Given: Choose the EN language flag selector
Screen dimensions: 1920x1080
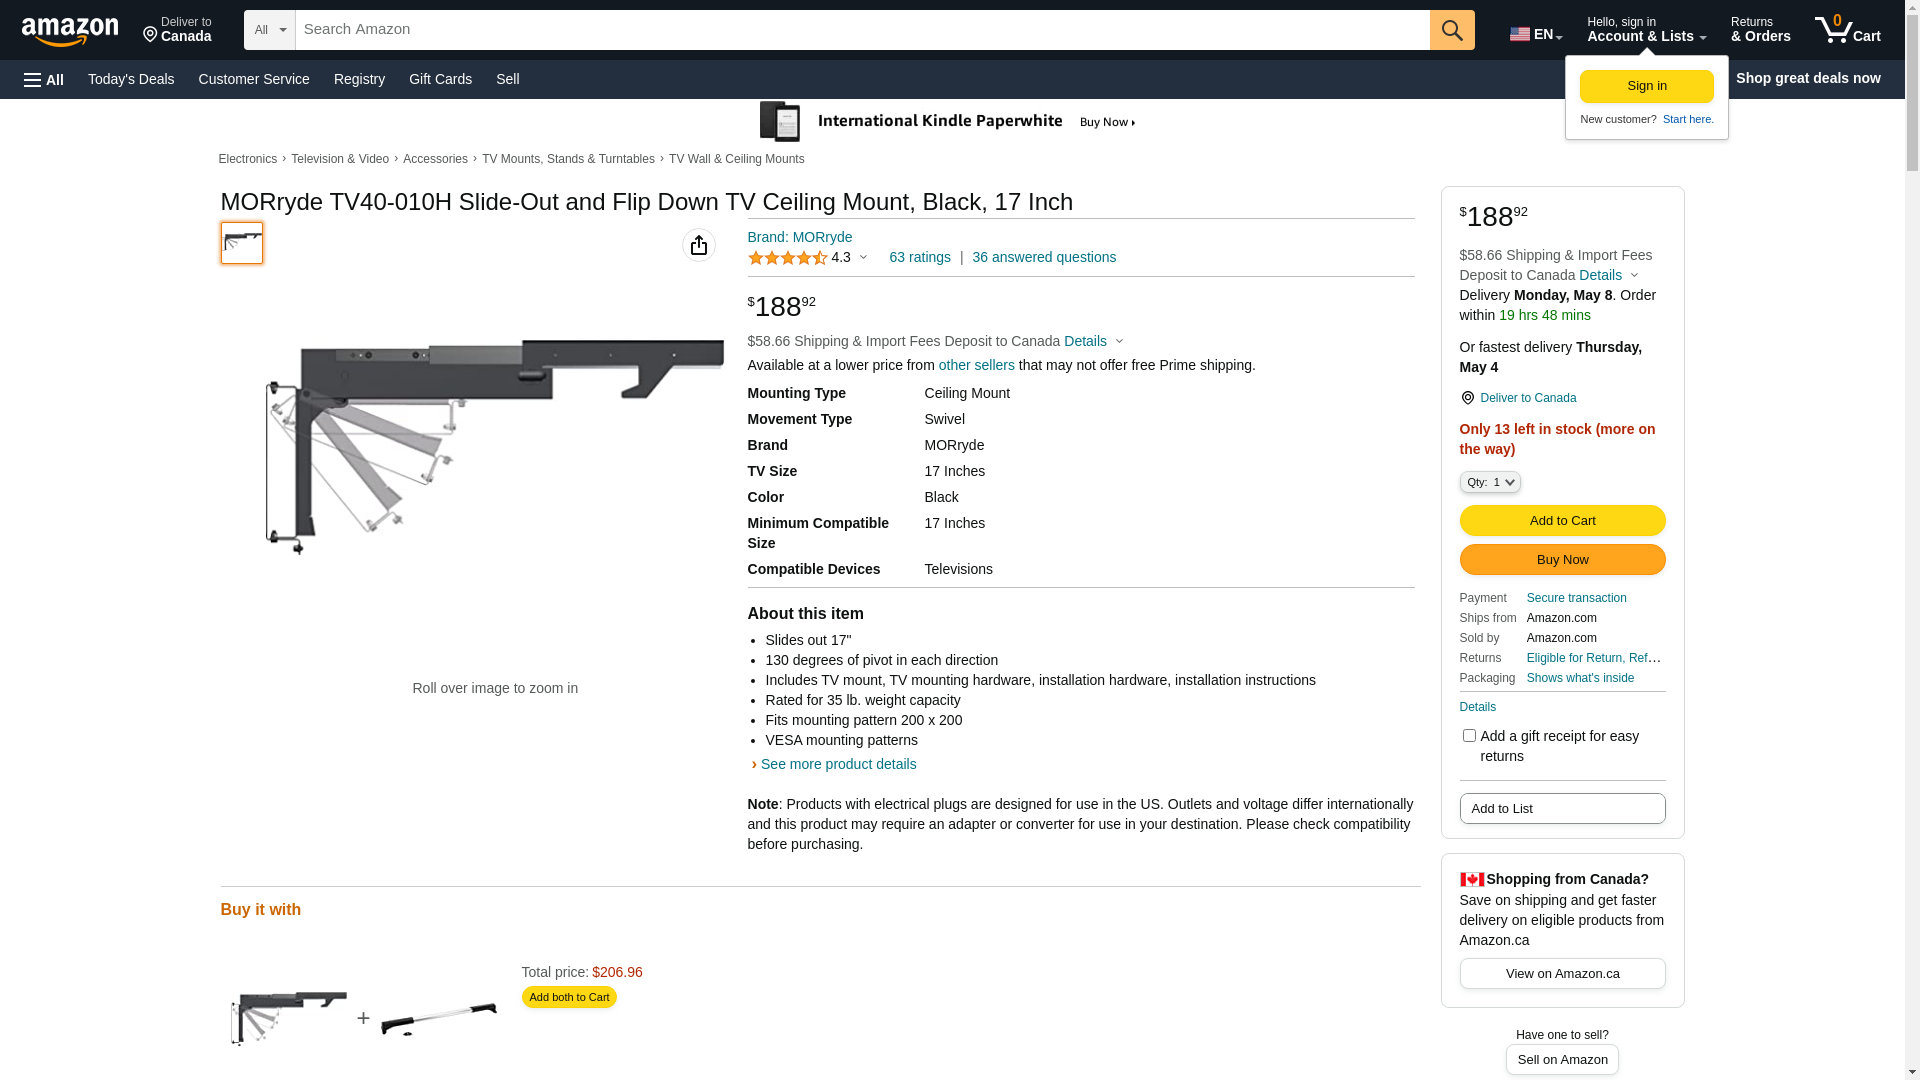Looking at the screenshot, I should tap(1535, 34).
